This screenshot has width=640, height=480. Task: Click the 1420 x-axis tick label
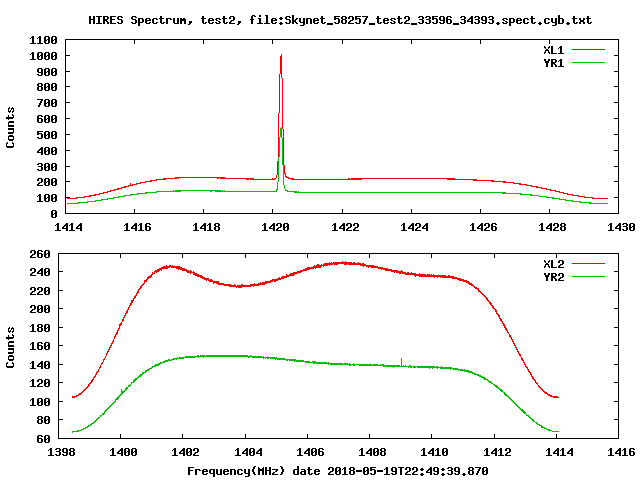click(x=276, y=227)
